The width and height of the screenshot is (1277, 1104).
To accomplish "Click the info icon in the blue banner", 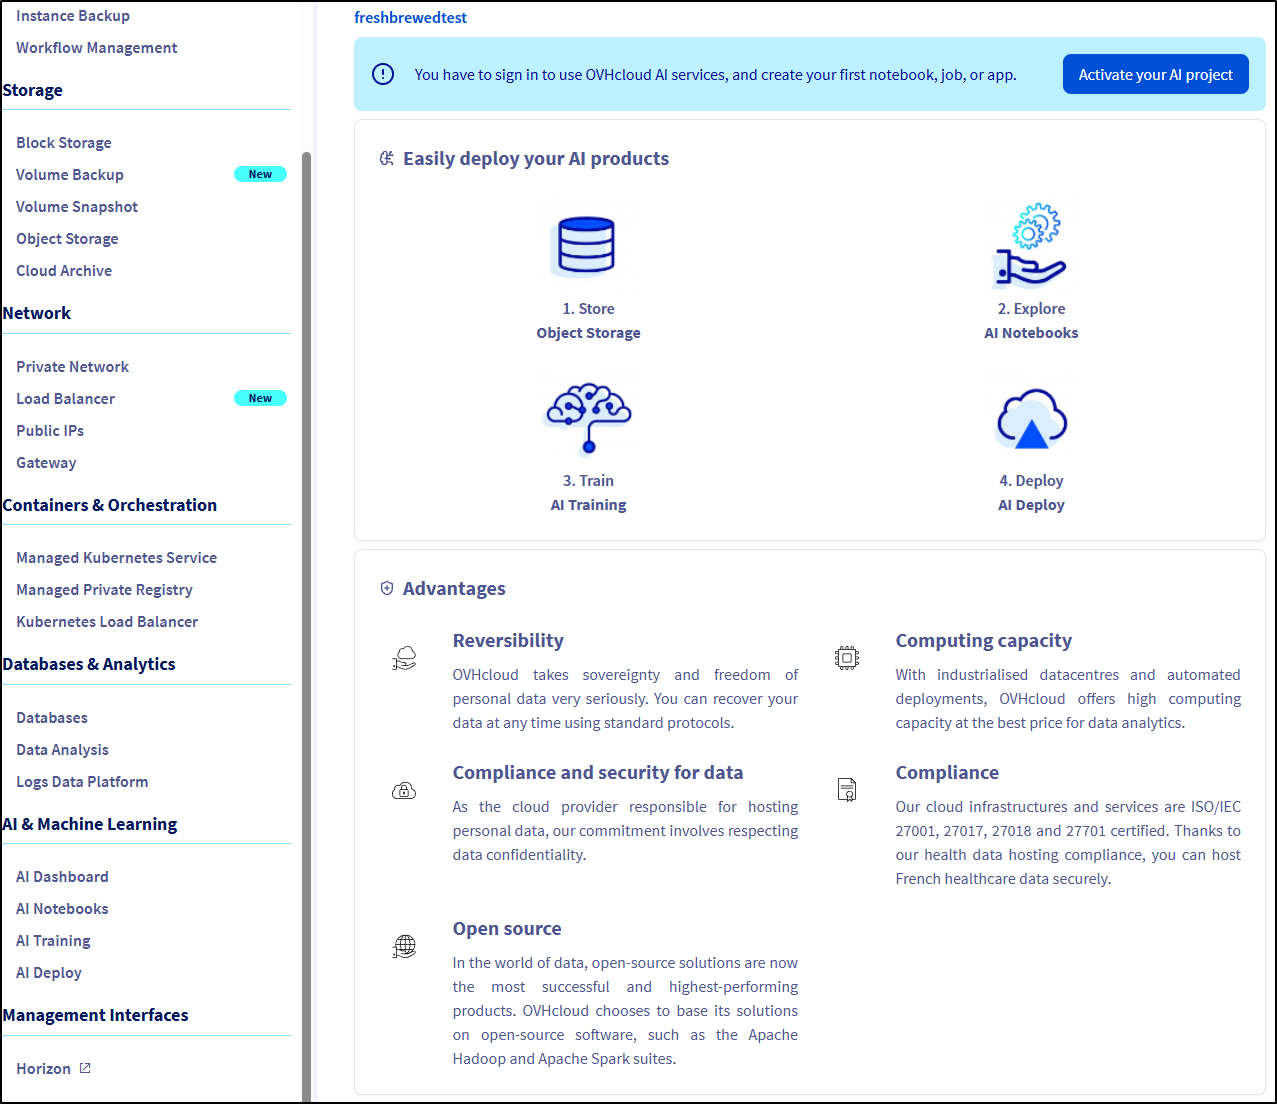I will 383,74.
